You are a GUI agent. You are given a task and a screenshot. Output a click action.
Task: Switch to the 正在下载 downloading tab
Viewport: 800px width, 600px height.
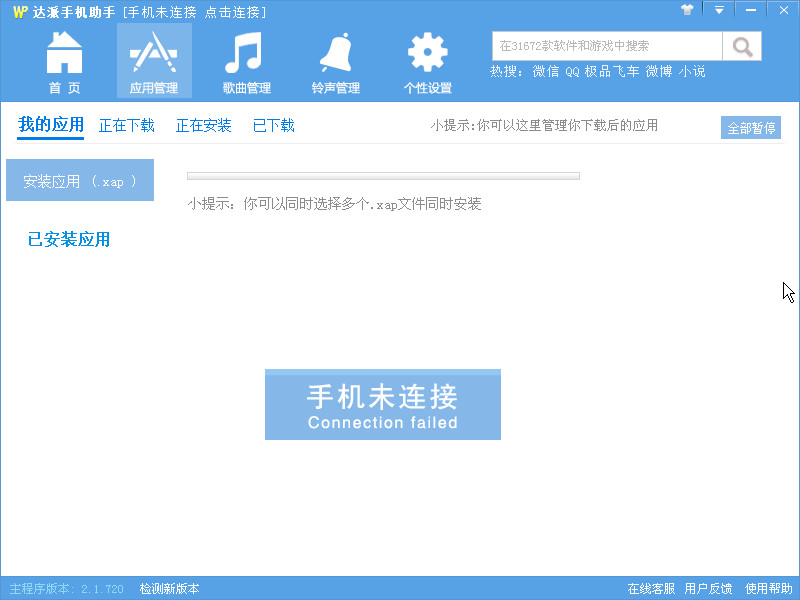pyautogui.click(x=126, y=127)
